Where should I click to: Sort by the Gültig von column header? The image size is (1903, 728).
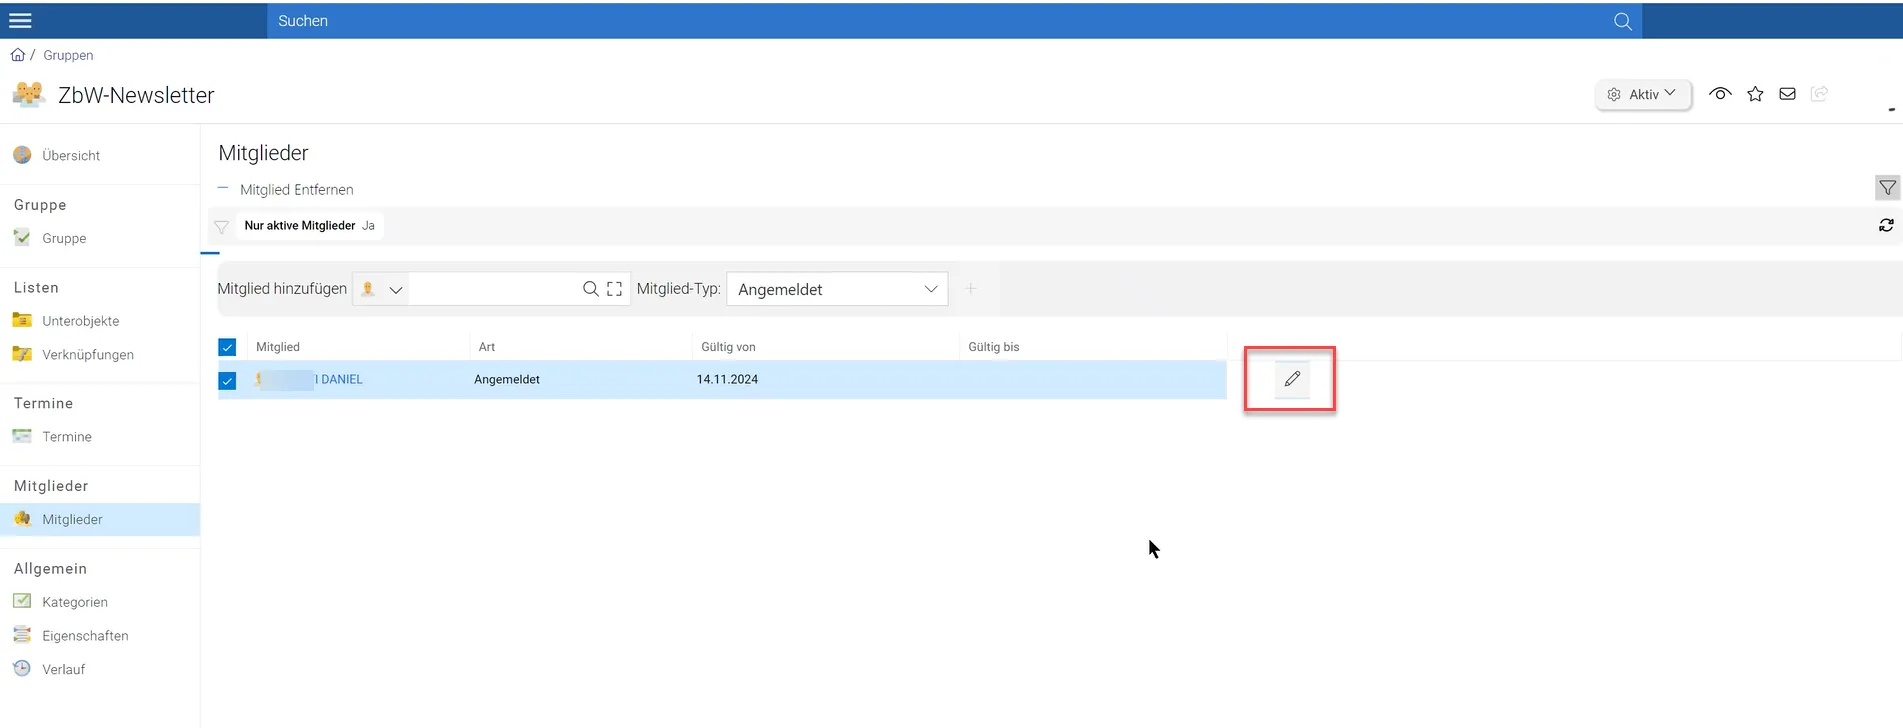pyautogui.click(x=728, y=347)
